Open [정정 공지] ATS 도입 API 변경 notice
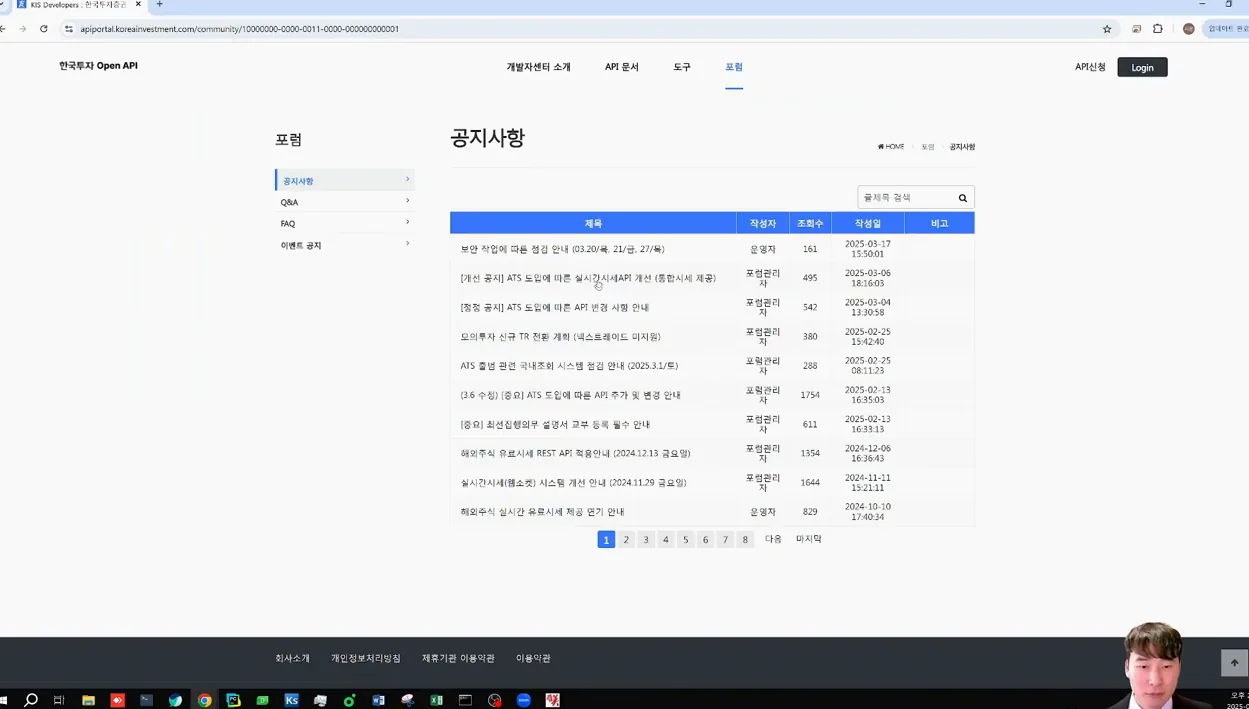Screen dimensions: 1249x709 pyautogui.click(x=554, y=307)
